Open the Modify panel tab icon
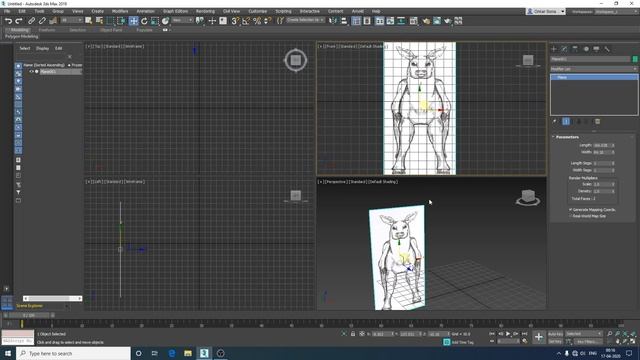640x360 pixels. click(564, 49)
